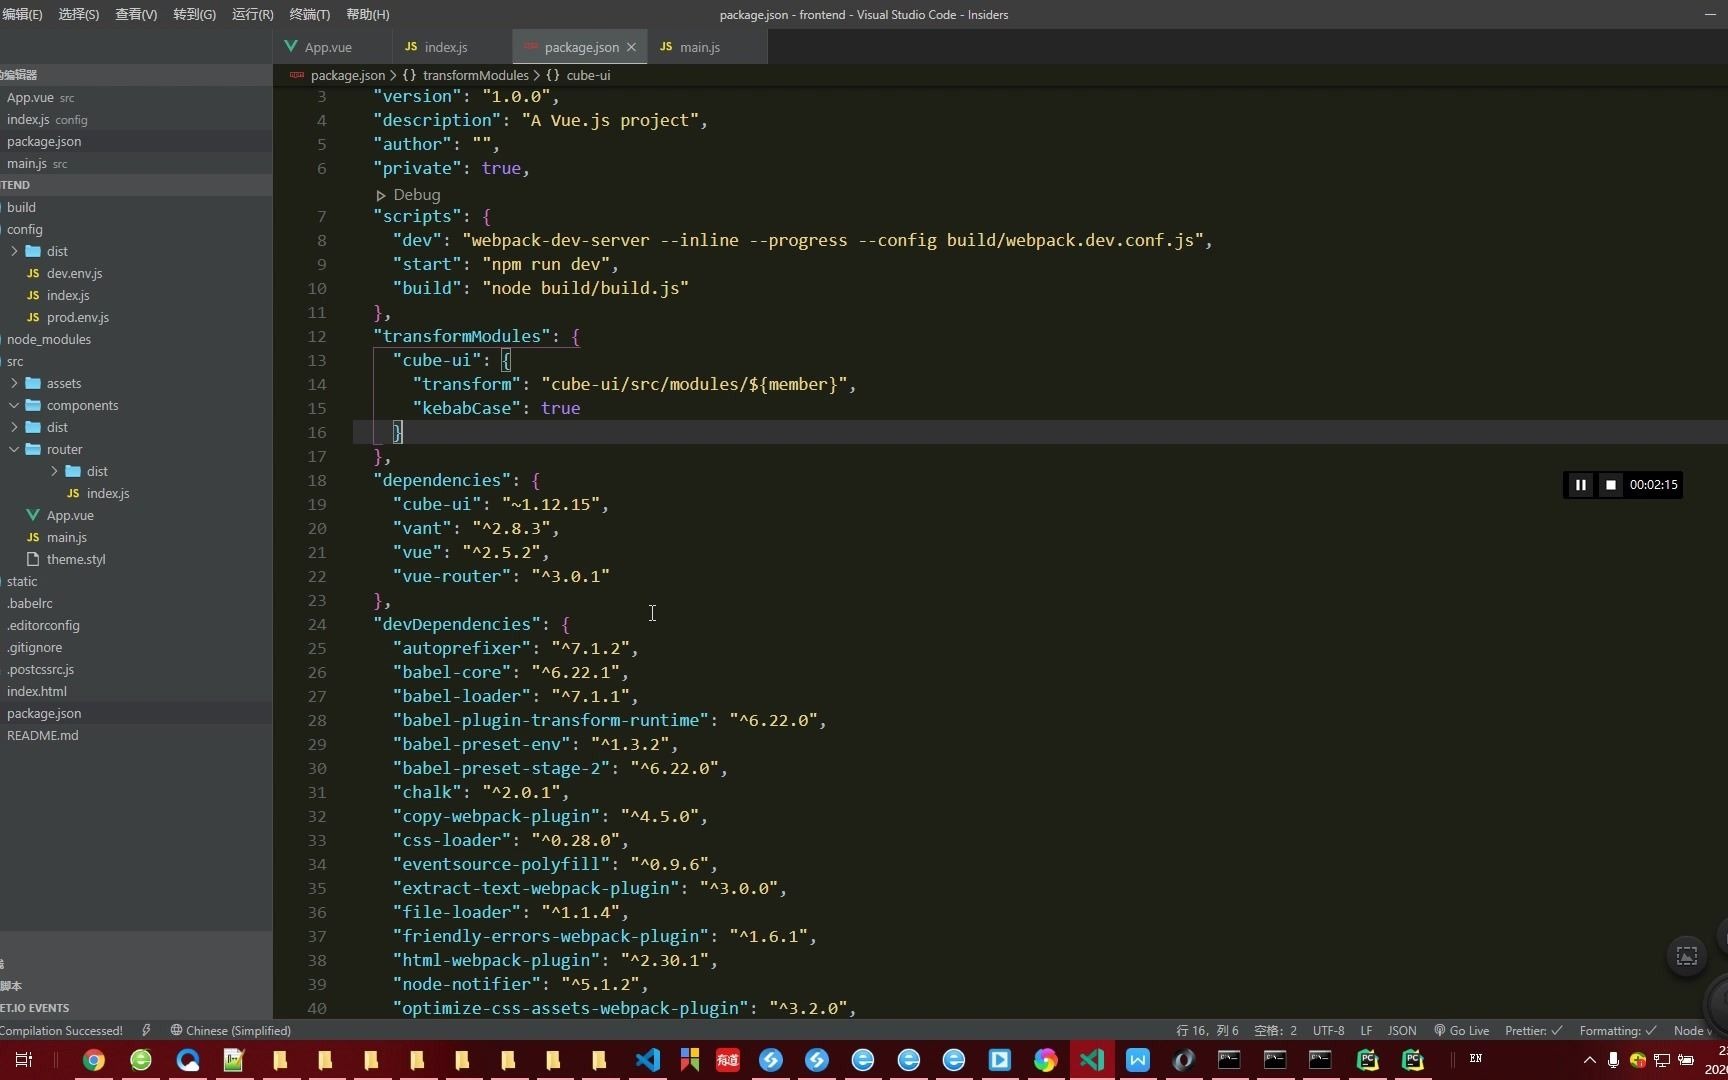Collapse the components folder

pyautogui.click(x=14, y=405)
